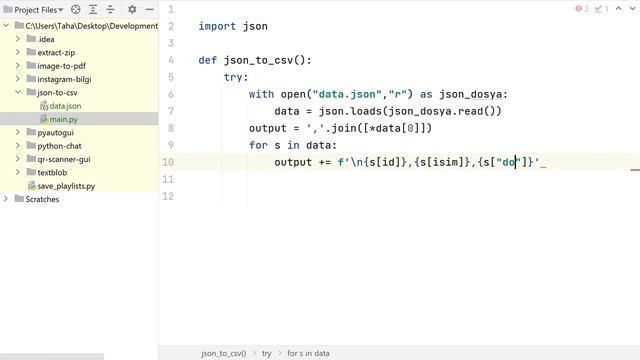Image resolution: width=640 pixels, height=360 pixels.
Task: Go to previous highlighted error arrow
Action: (x=619, y=9)
